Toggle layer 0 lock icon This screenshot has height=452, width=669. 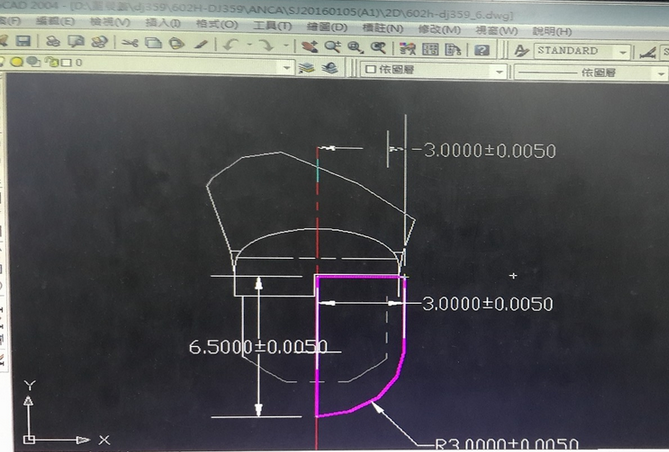[49, 62]
